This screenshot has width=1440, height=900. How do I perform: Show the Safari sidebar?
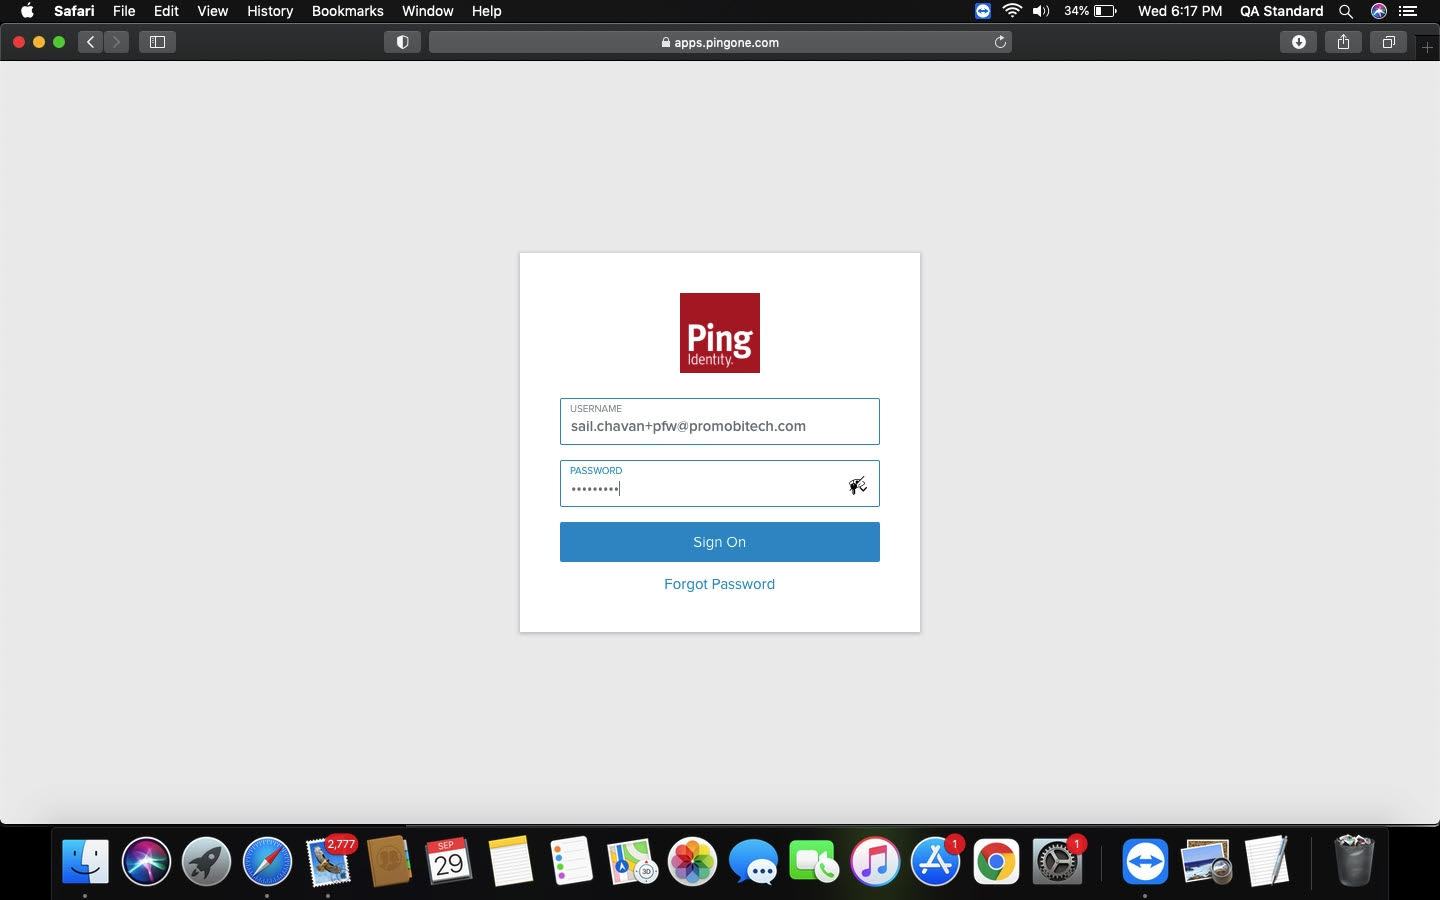(157, 42)
